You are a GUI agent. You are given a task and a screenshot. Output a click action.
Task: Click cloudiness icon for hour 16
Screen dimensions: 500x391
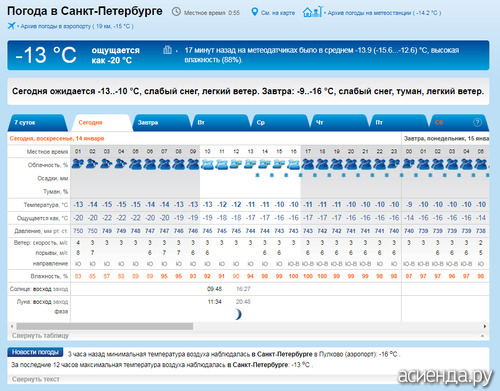293,164
